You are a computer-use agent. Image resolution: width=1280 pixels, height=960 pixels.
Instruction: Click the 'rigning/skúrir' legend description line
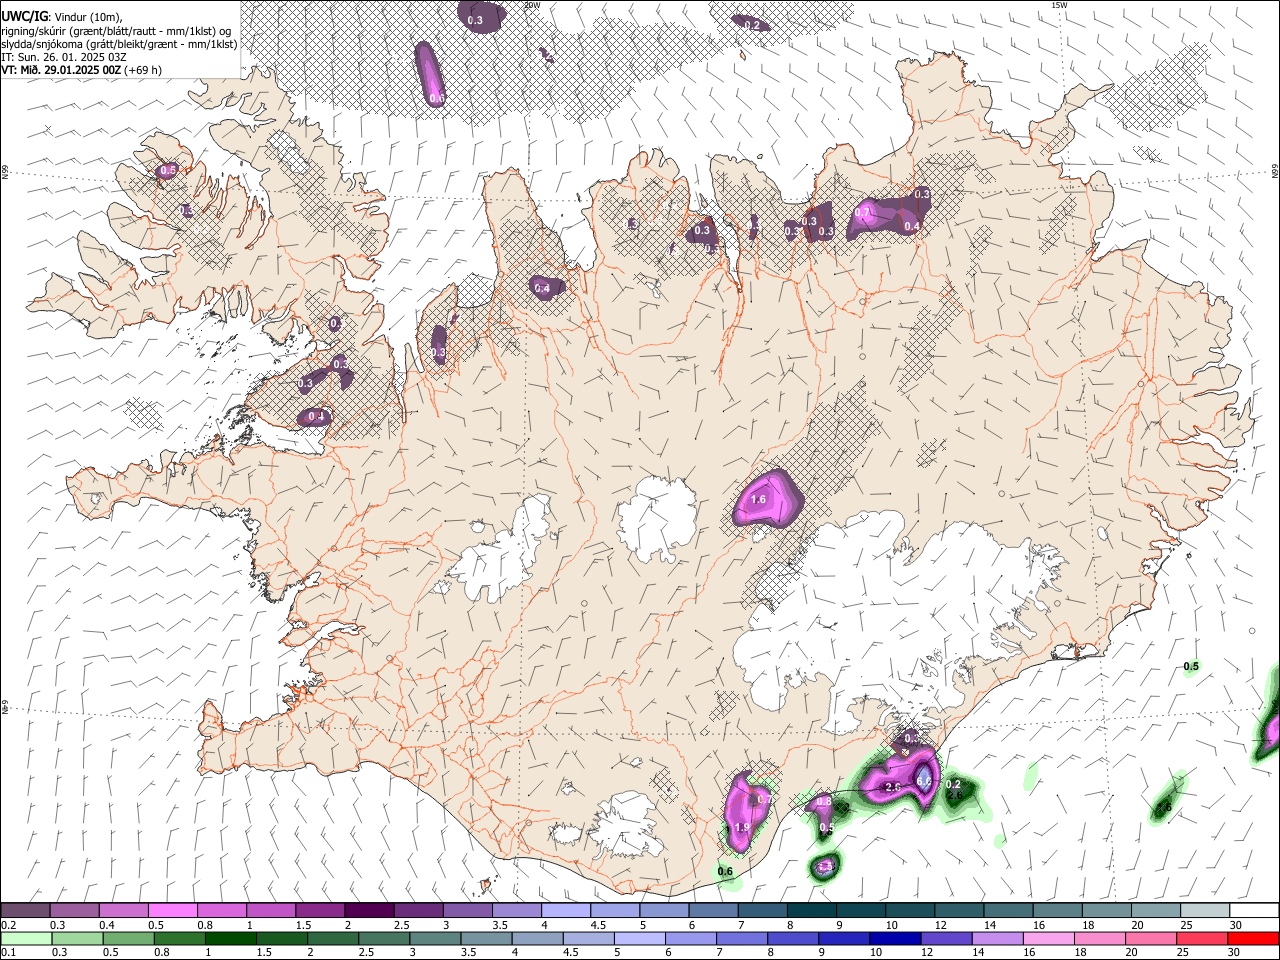click(x=116, y=31)
